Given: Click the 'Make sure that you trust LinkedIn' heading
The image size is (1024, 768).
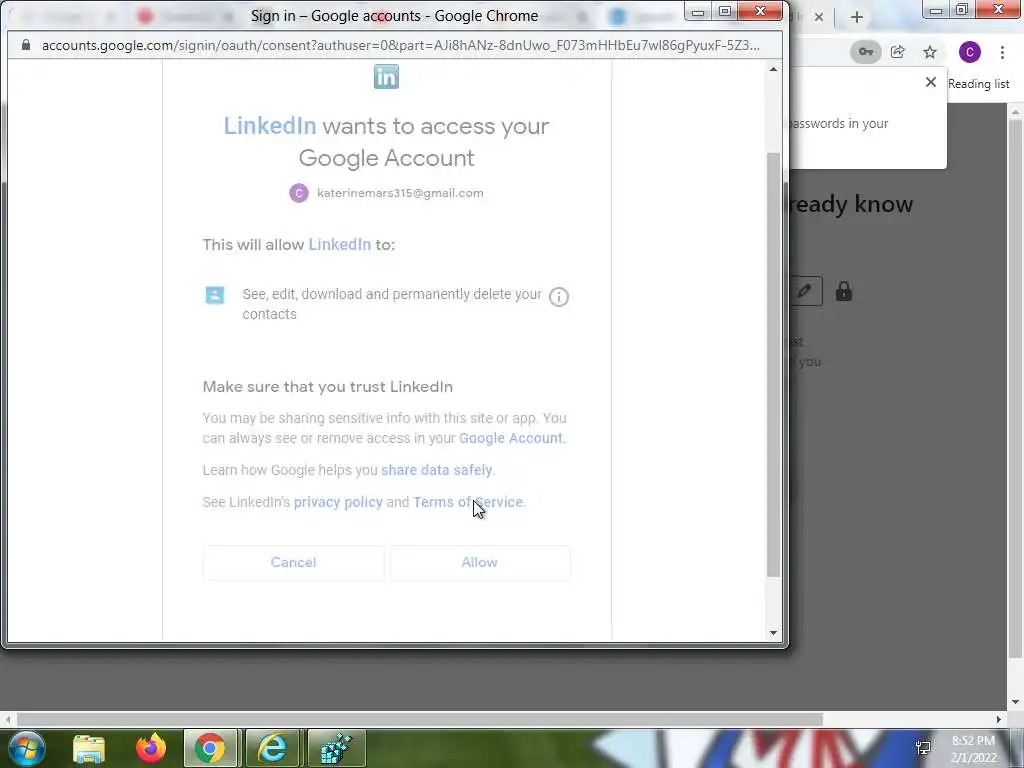Looking at the screenshot, I should pos(328,387).
